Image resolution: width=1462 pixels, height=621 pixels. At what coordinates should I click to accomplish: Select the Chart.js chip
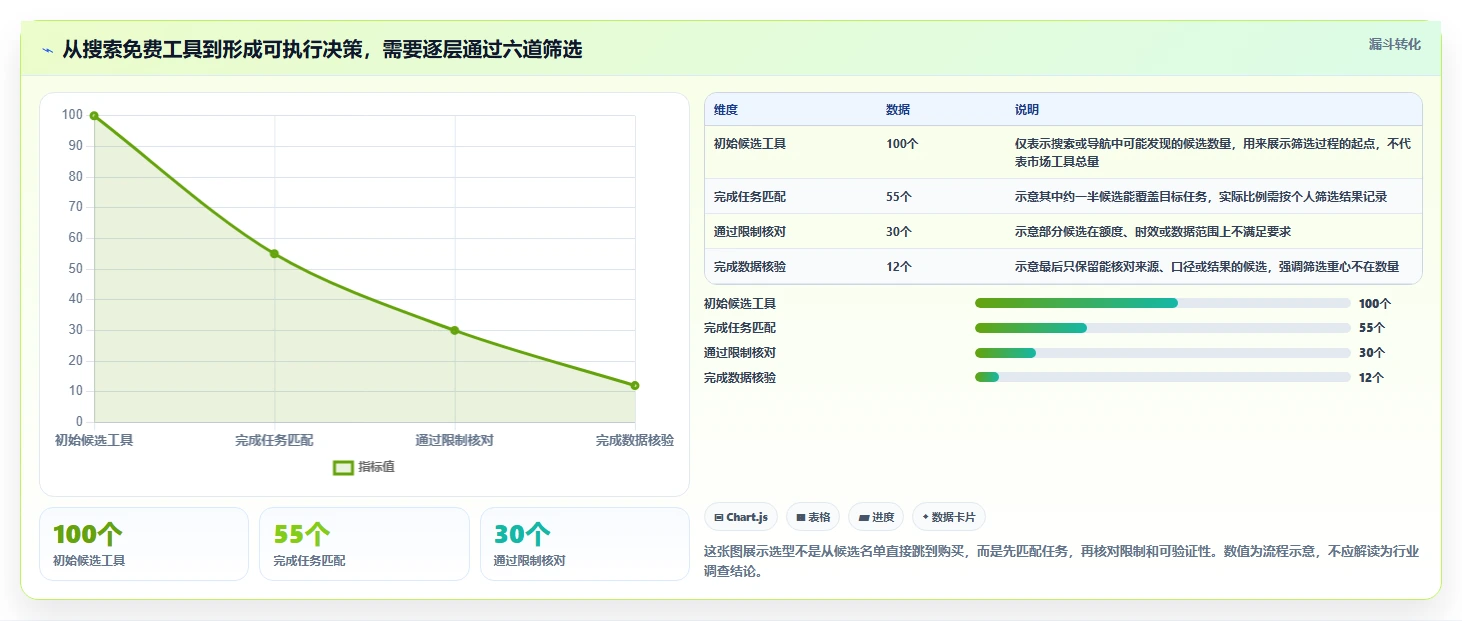741,517
